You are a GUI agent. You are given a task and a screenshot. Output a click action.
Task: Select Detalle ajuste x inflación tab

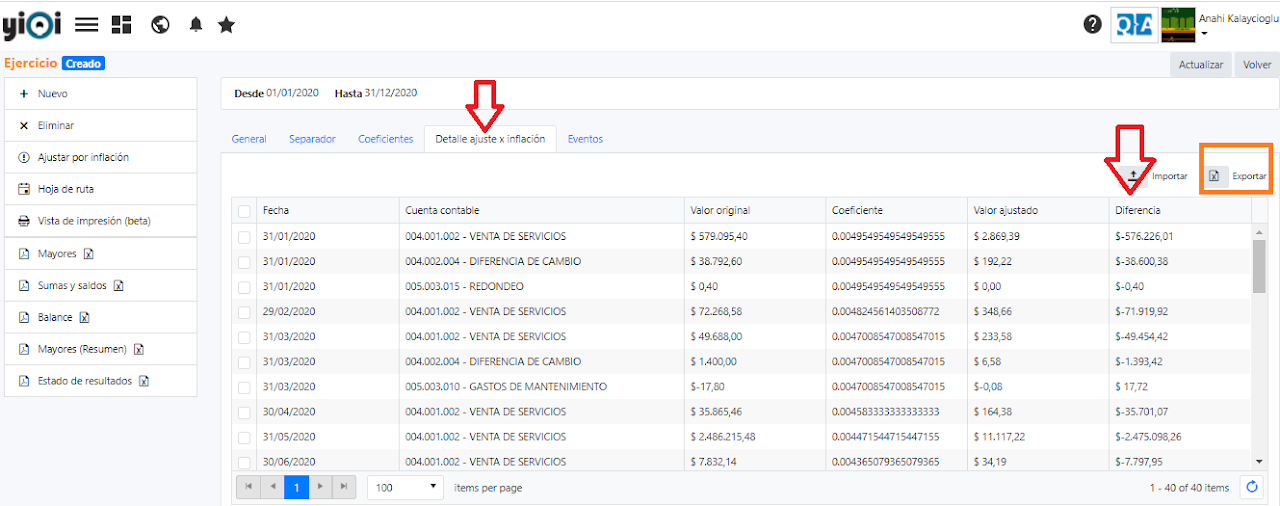[490, 139]
